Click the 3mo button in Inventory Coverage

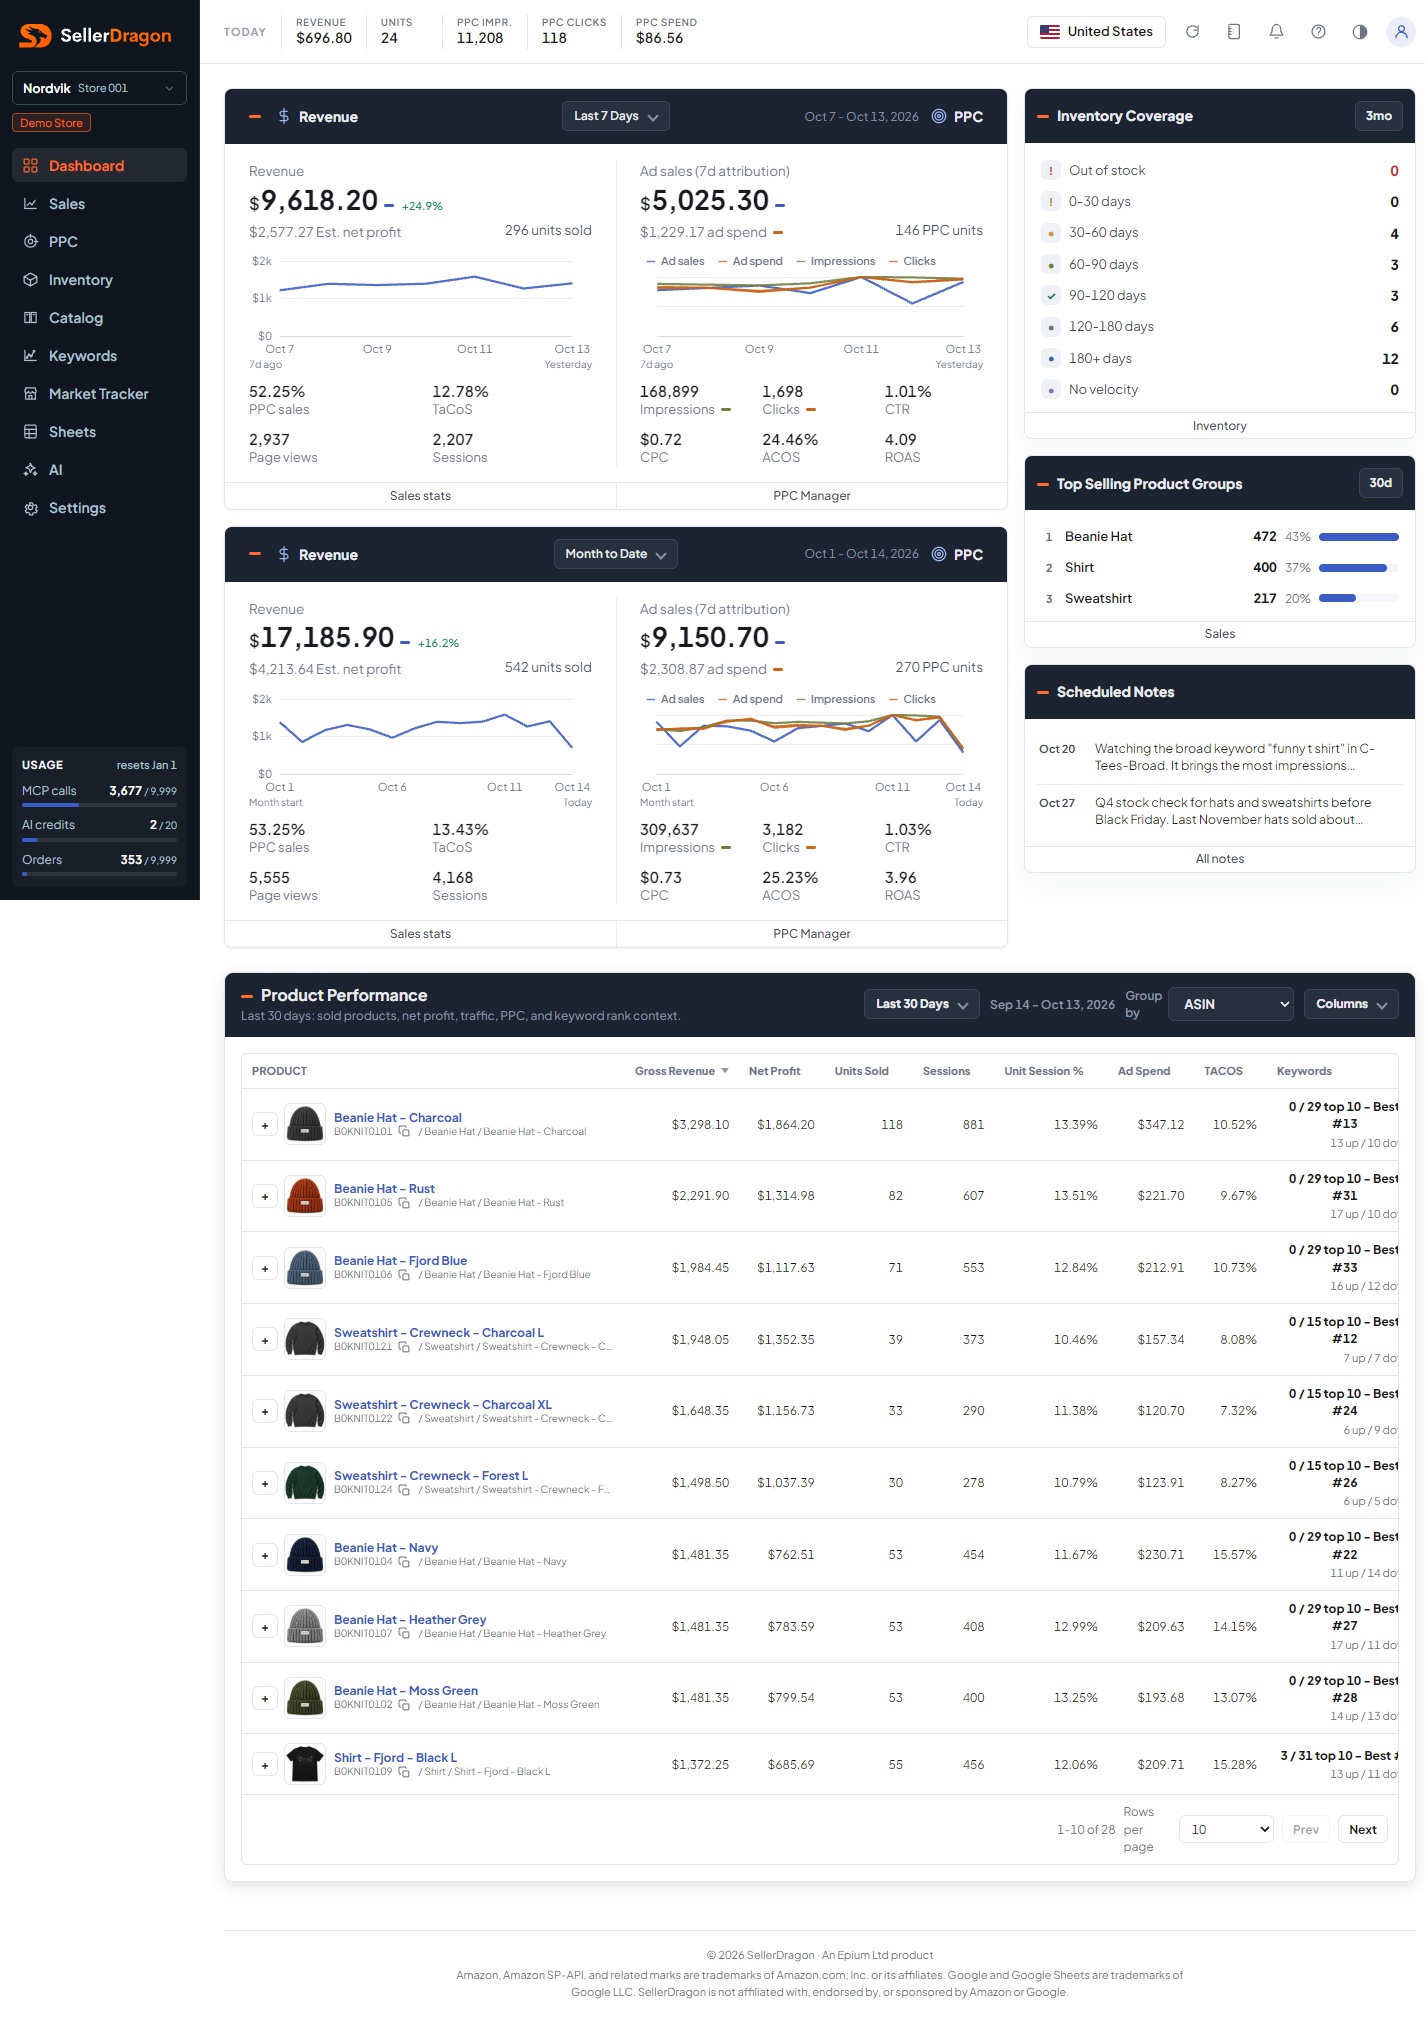[1379, 116]
